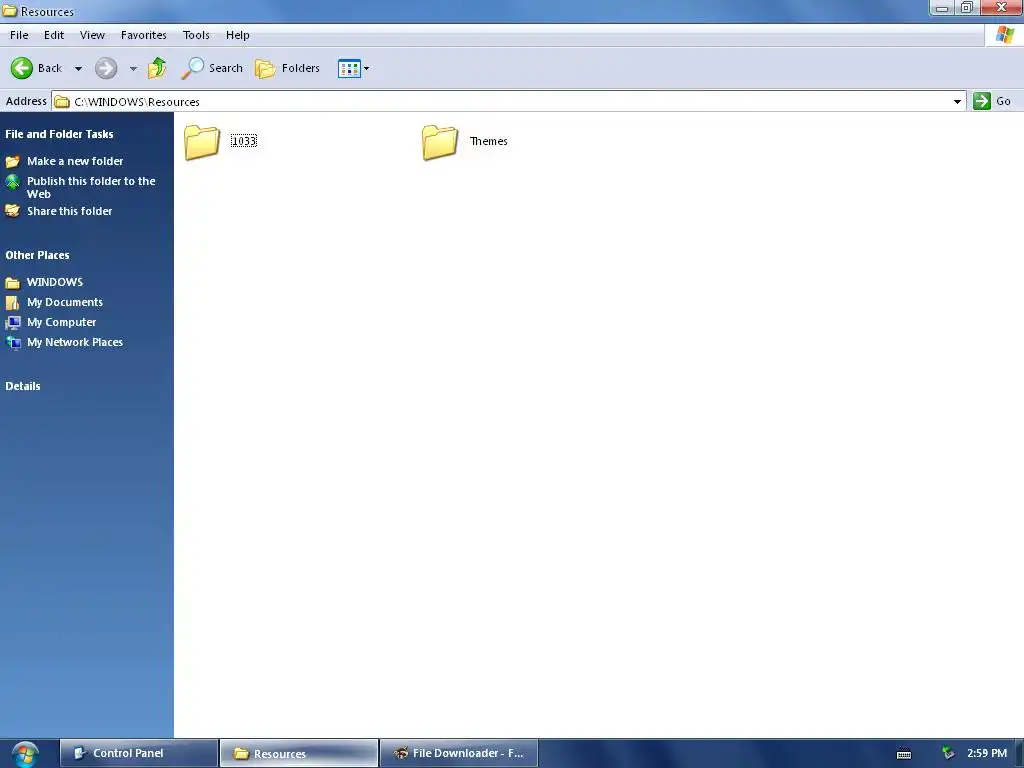
Task: Minimize the Resources window
Action: [x=942, y=8]
